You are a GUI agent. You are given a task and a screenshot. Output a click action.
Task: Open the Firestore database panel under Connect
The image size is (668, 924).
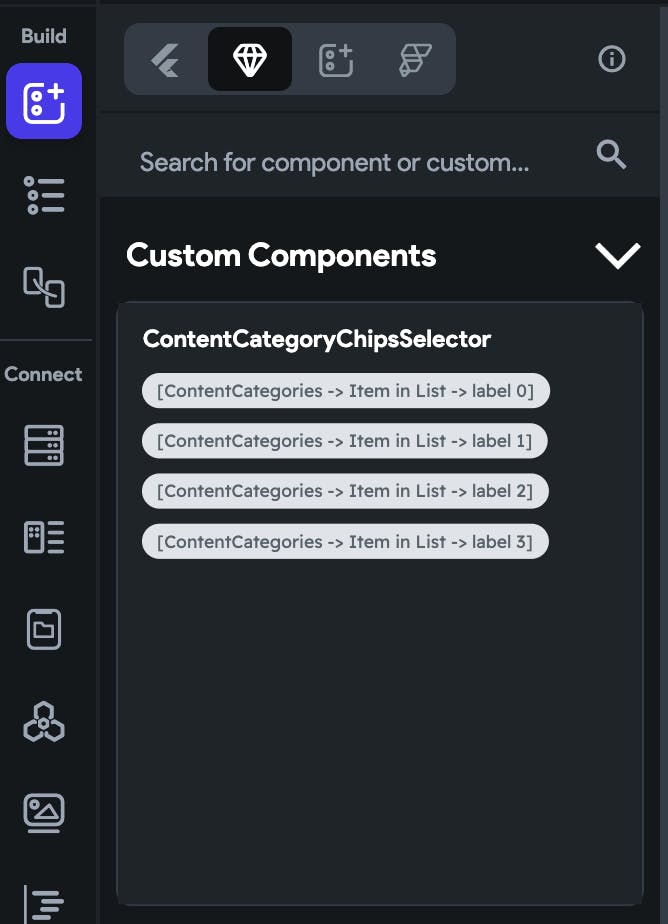44,445
